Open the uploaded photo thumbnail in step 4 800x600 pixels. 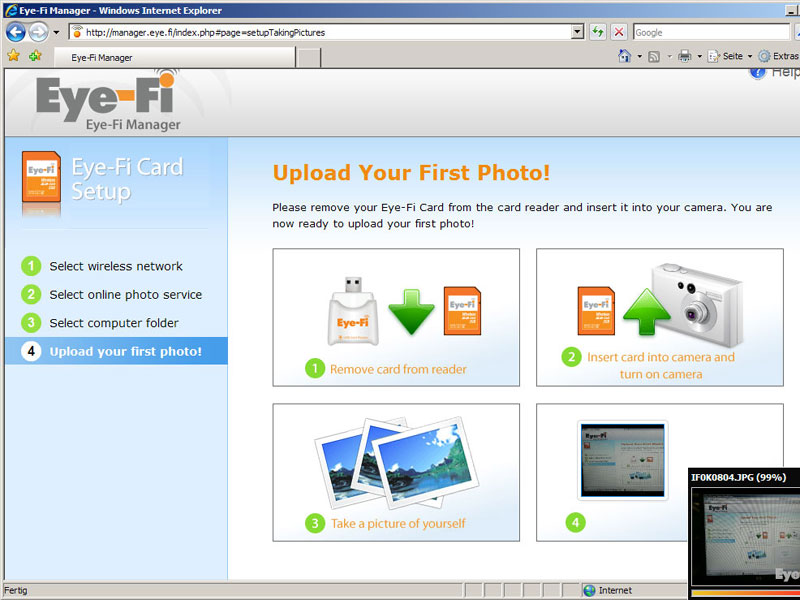[x=622, y=460]
